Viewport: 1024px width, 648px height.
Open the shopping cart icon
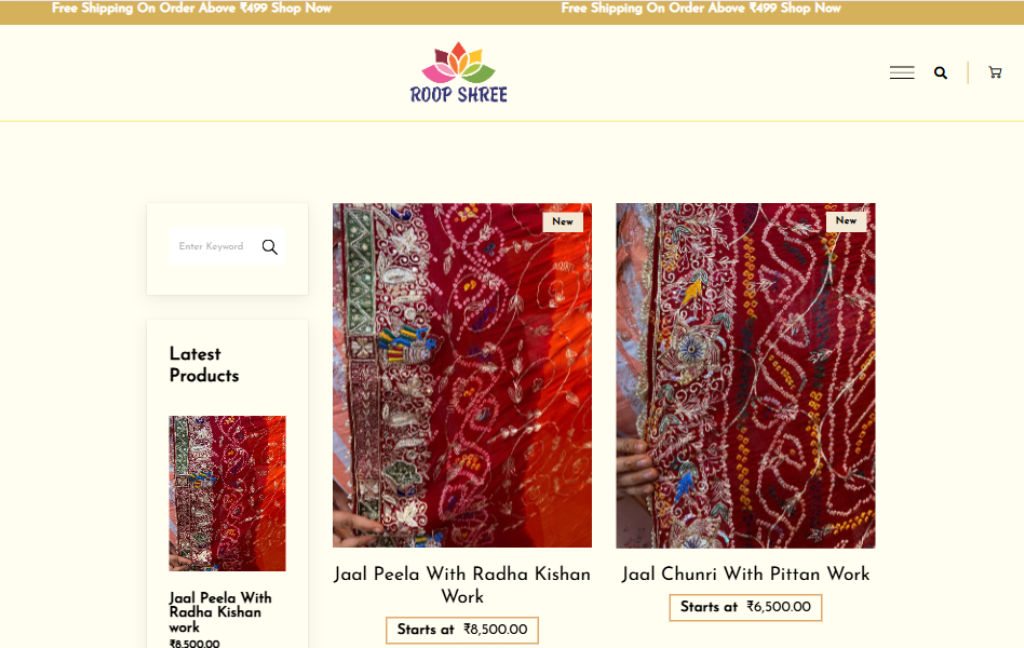[x=995, y=73]
